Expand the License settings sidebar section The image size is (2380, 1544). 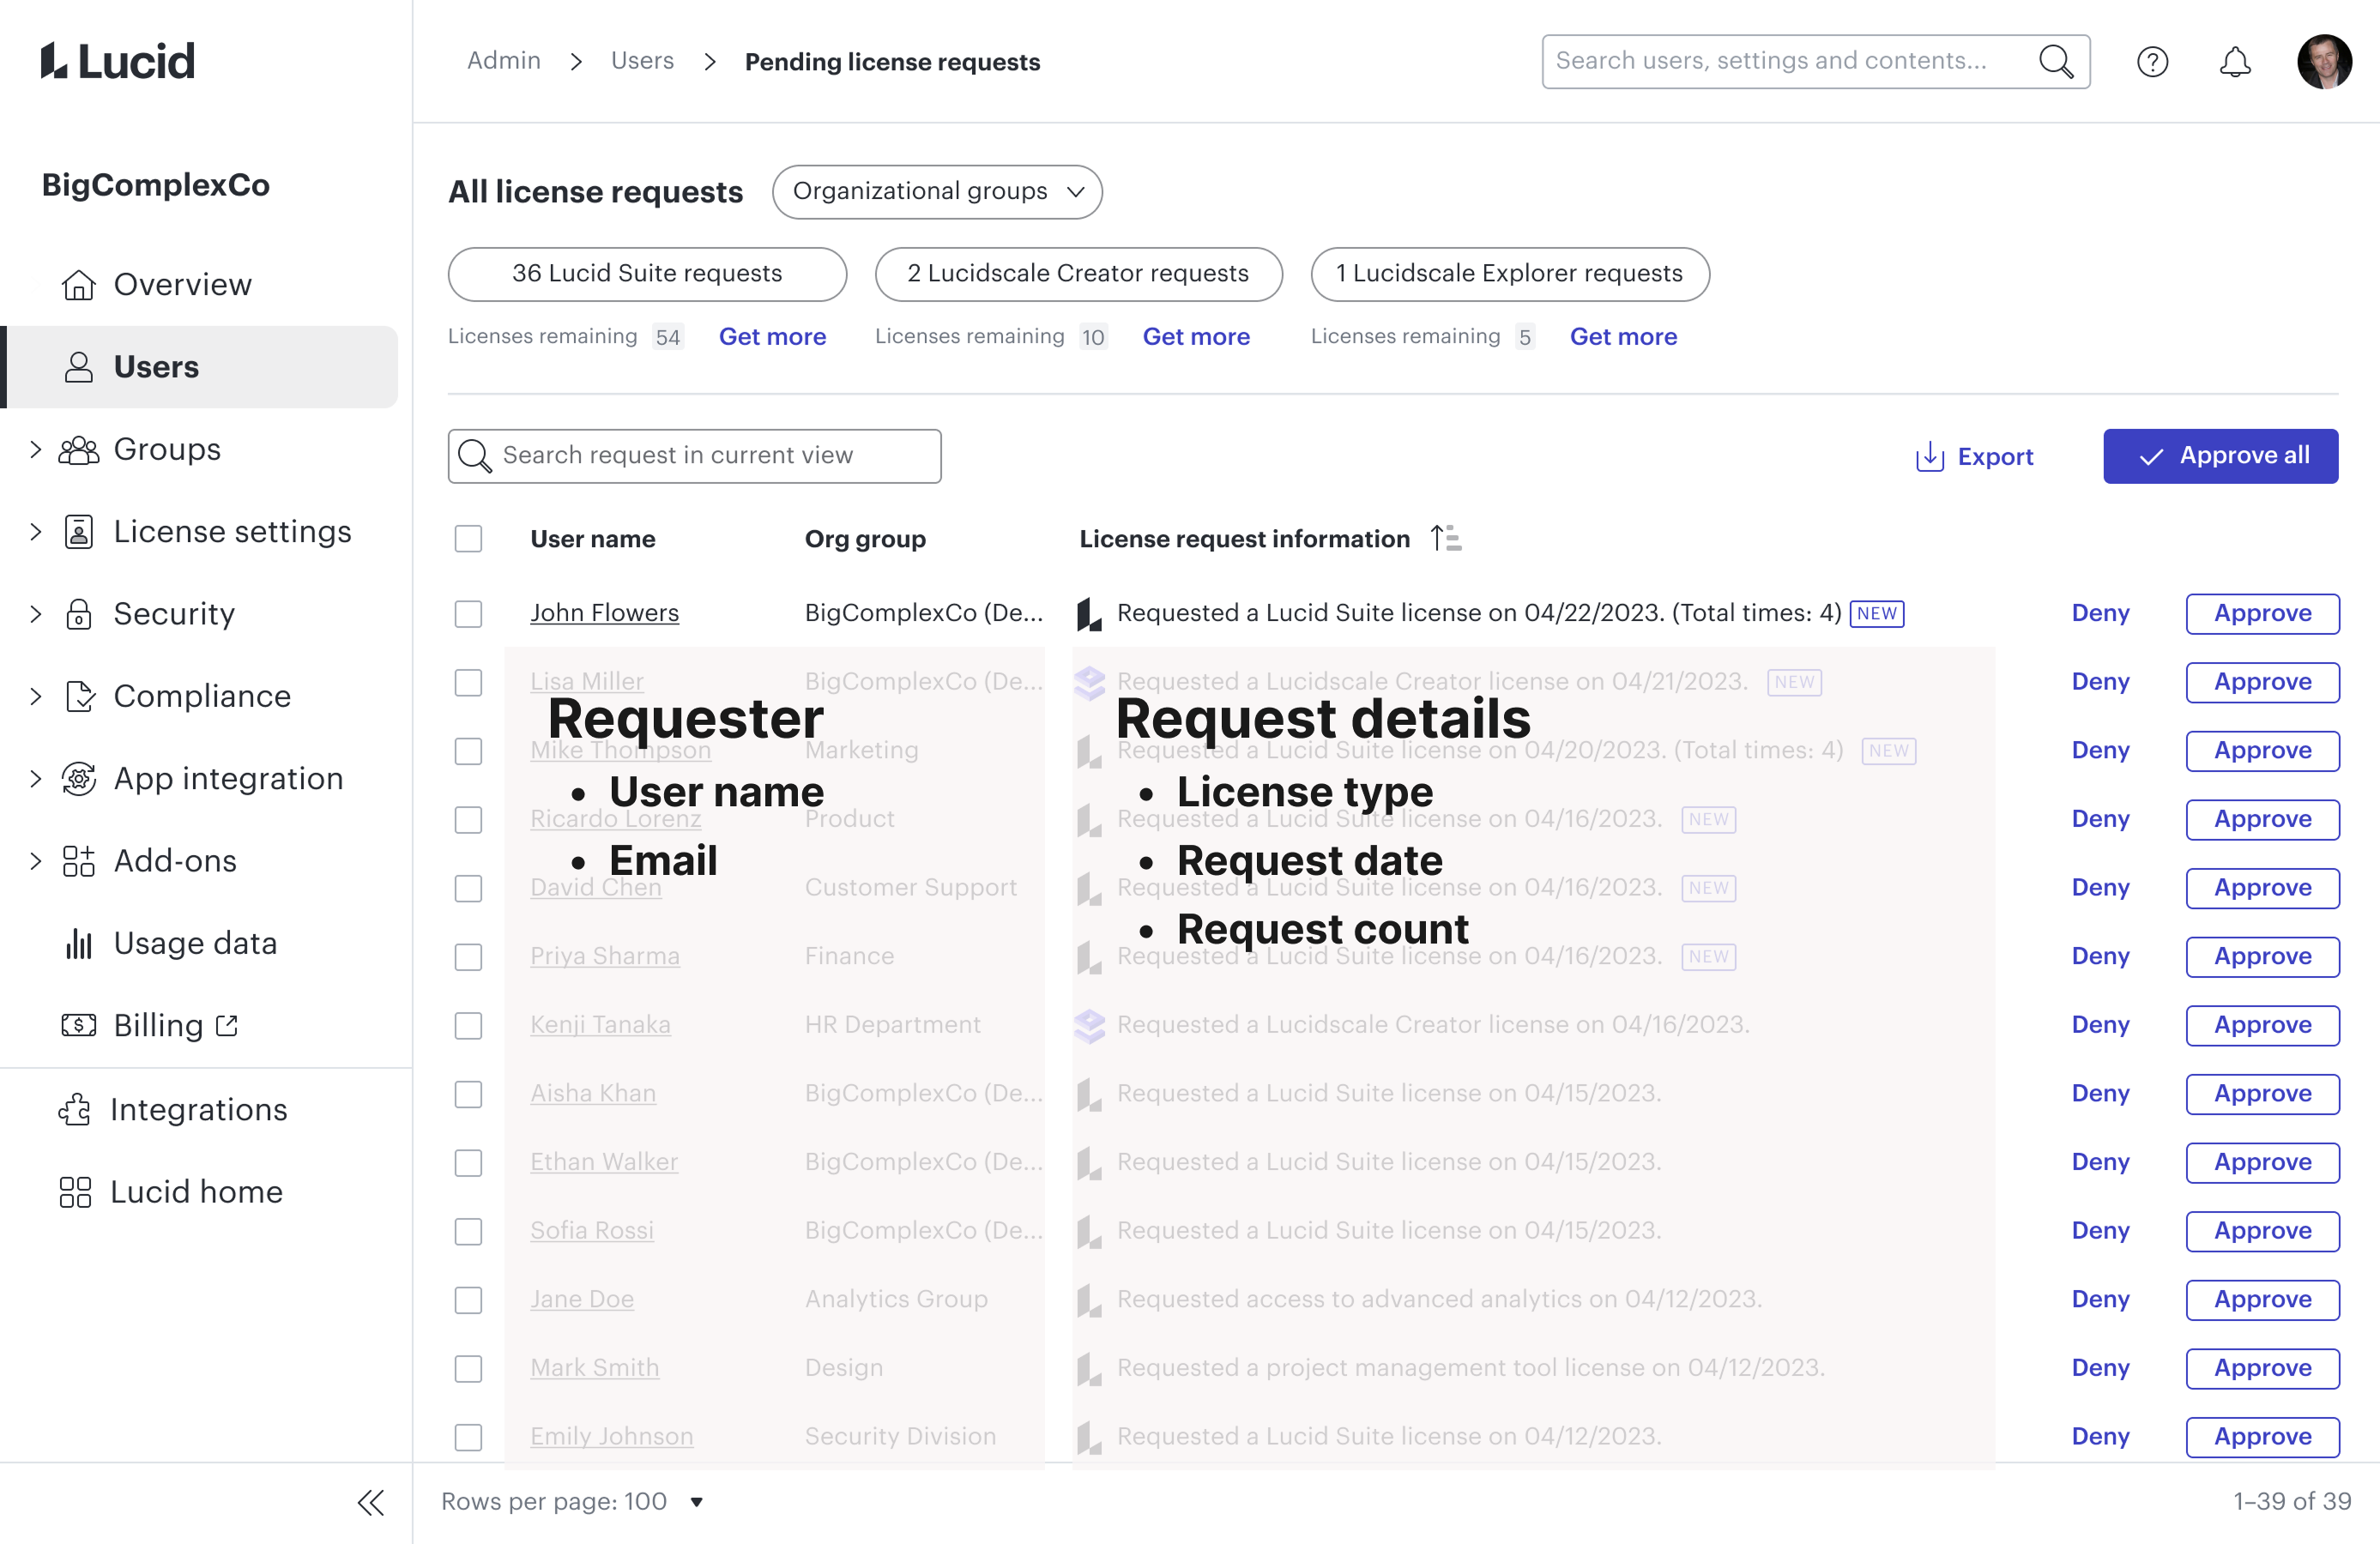(36, 532)
